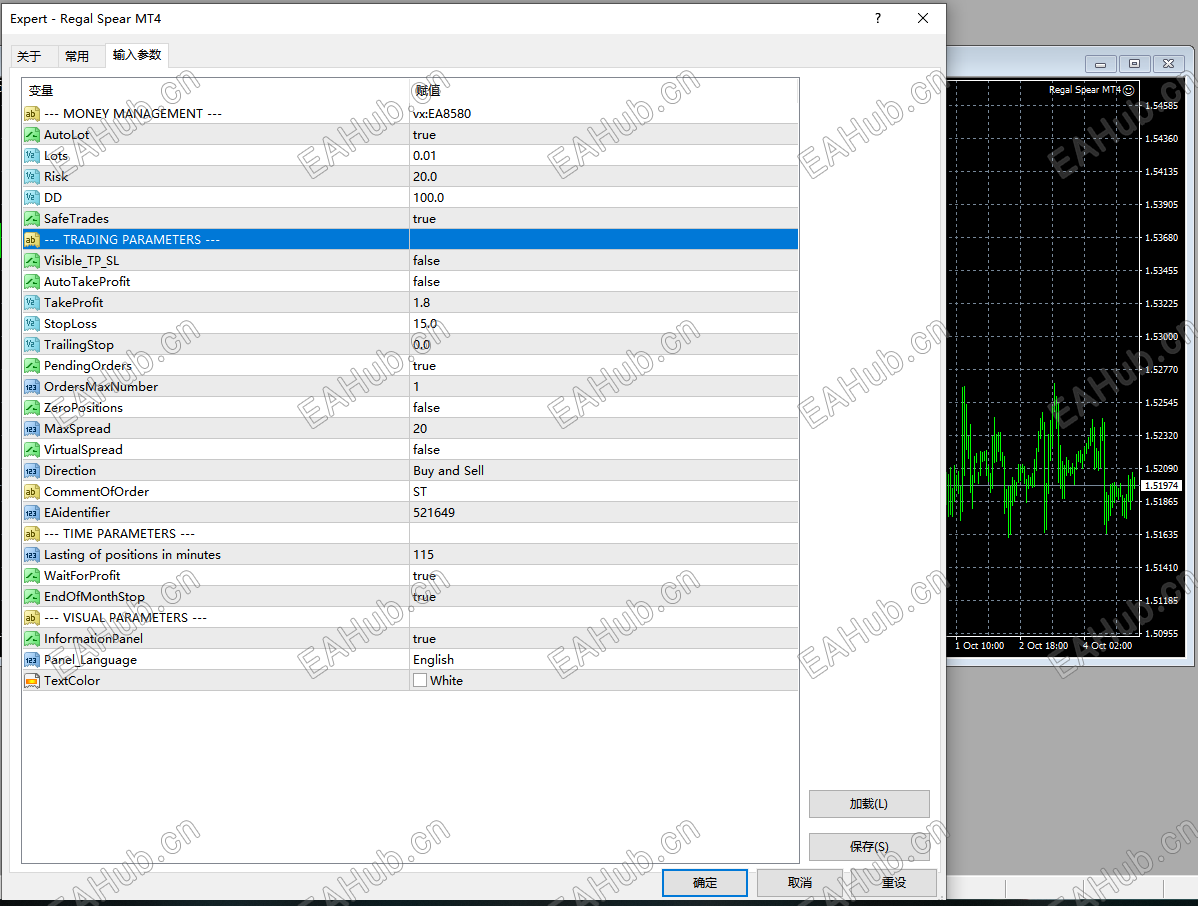Click the White color swatch for TextColor

tap(419, 681)
